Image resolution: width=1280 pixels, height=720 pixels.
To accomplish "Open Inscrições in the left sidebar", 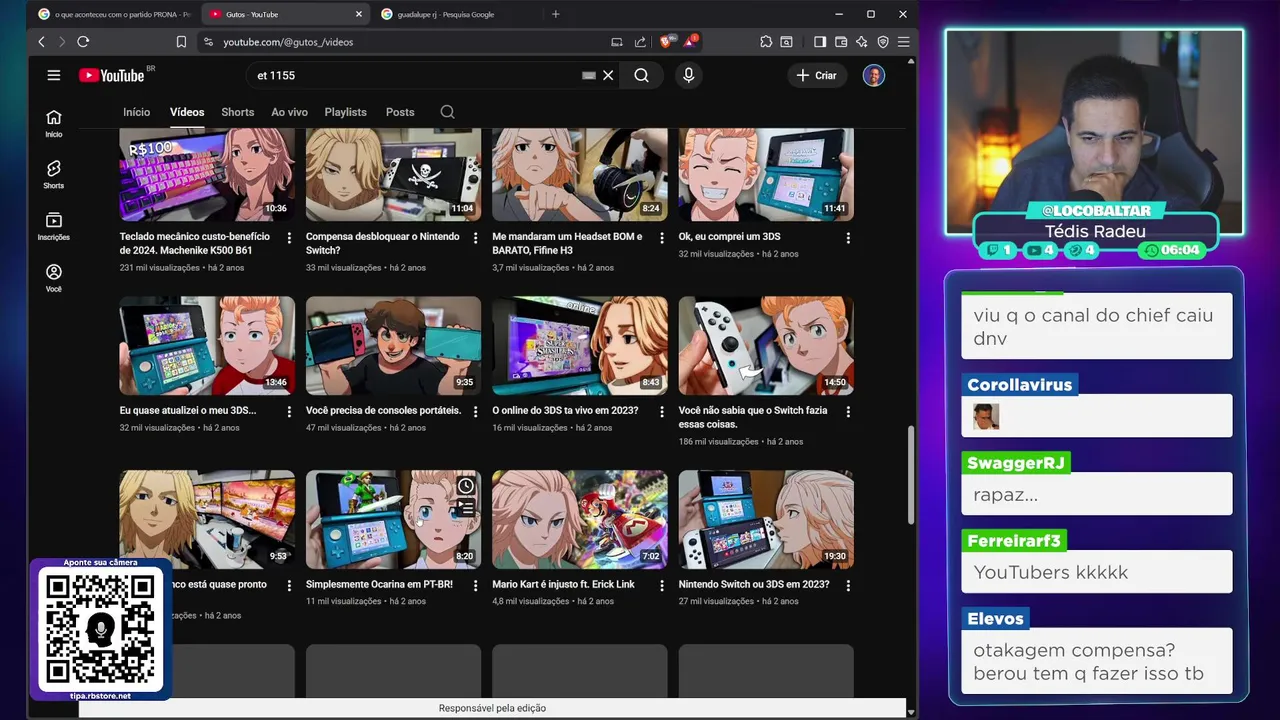I will tap(54, 227).
